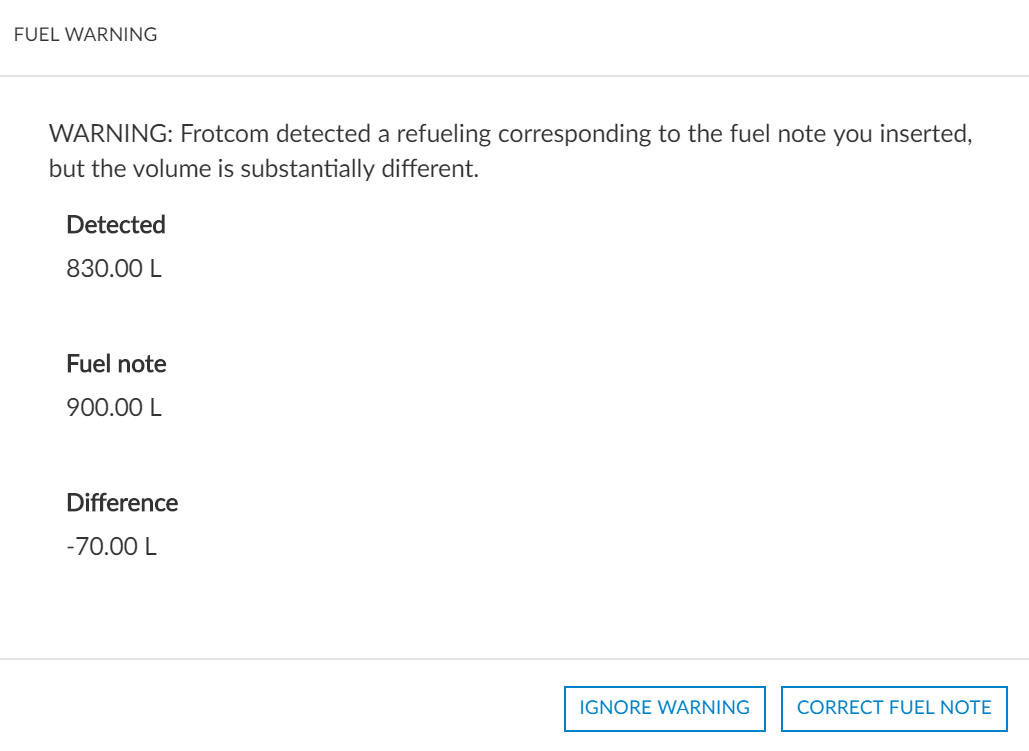Image resolution: width=1029 pixels, height=751 pixels.
Task: Click lowercase word detected in warning sentence
Action: [323, 135]
